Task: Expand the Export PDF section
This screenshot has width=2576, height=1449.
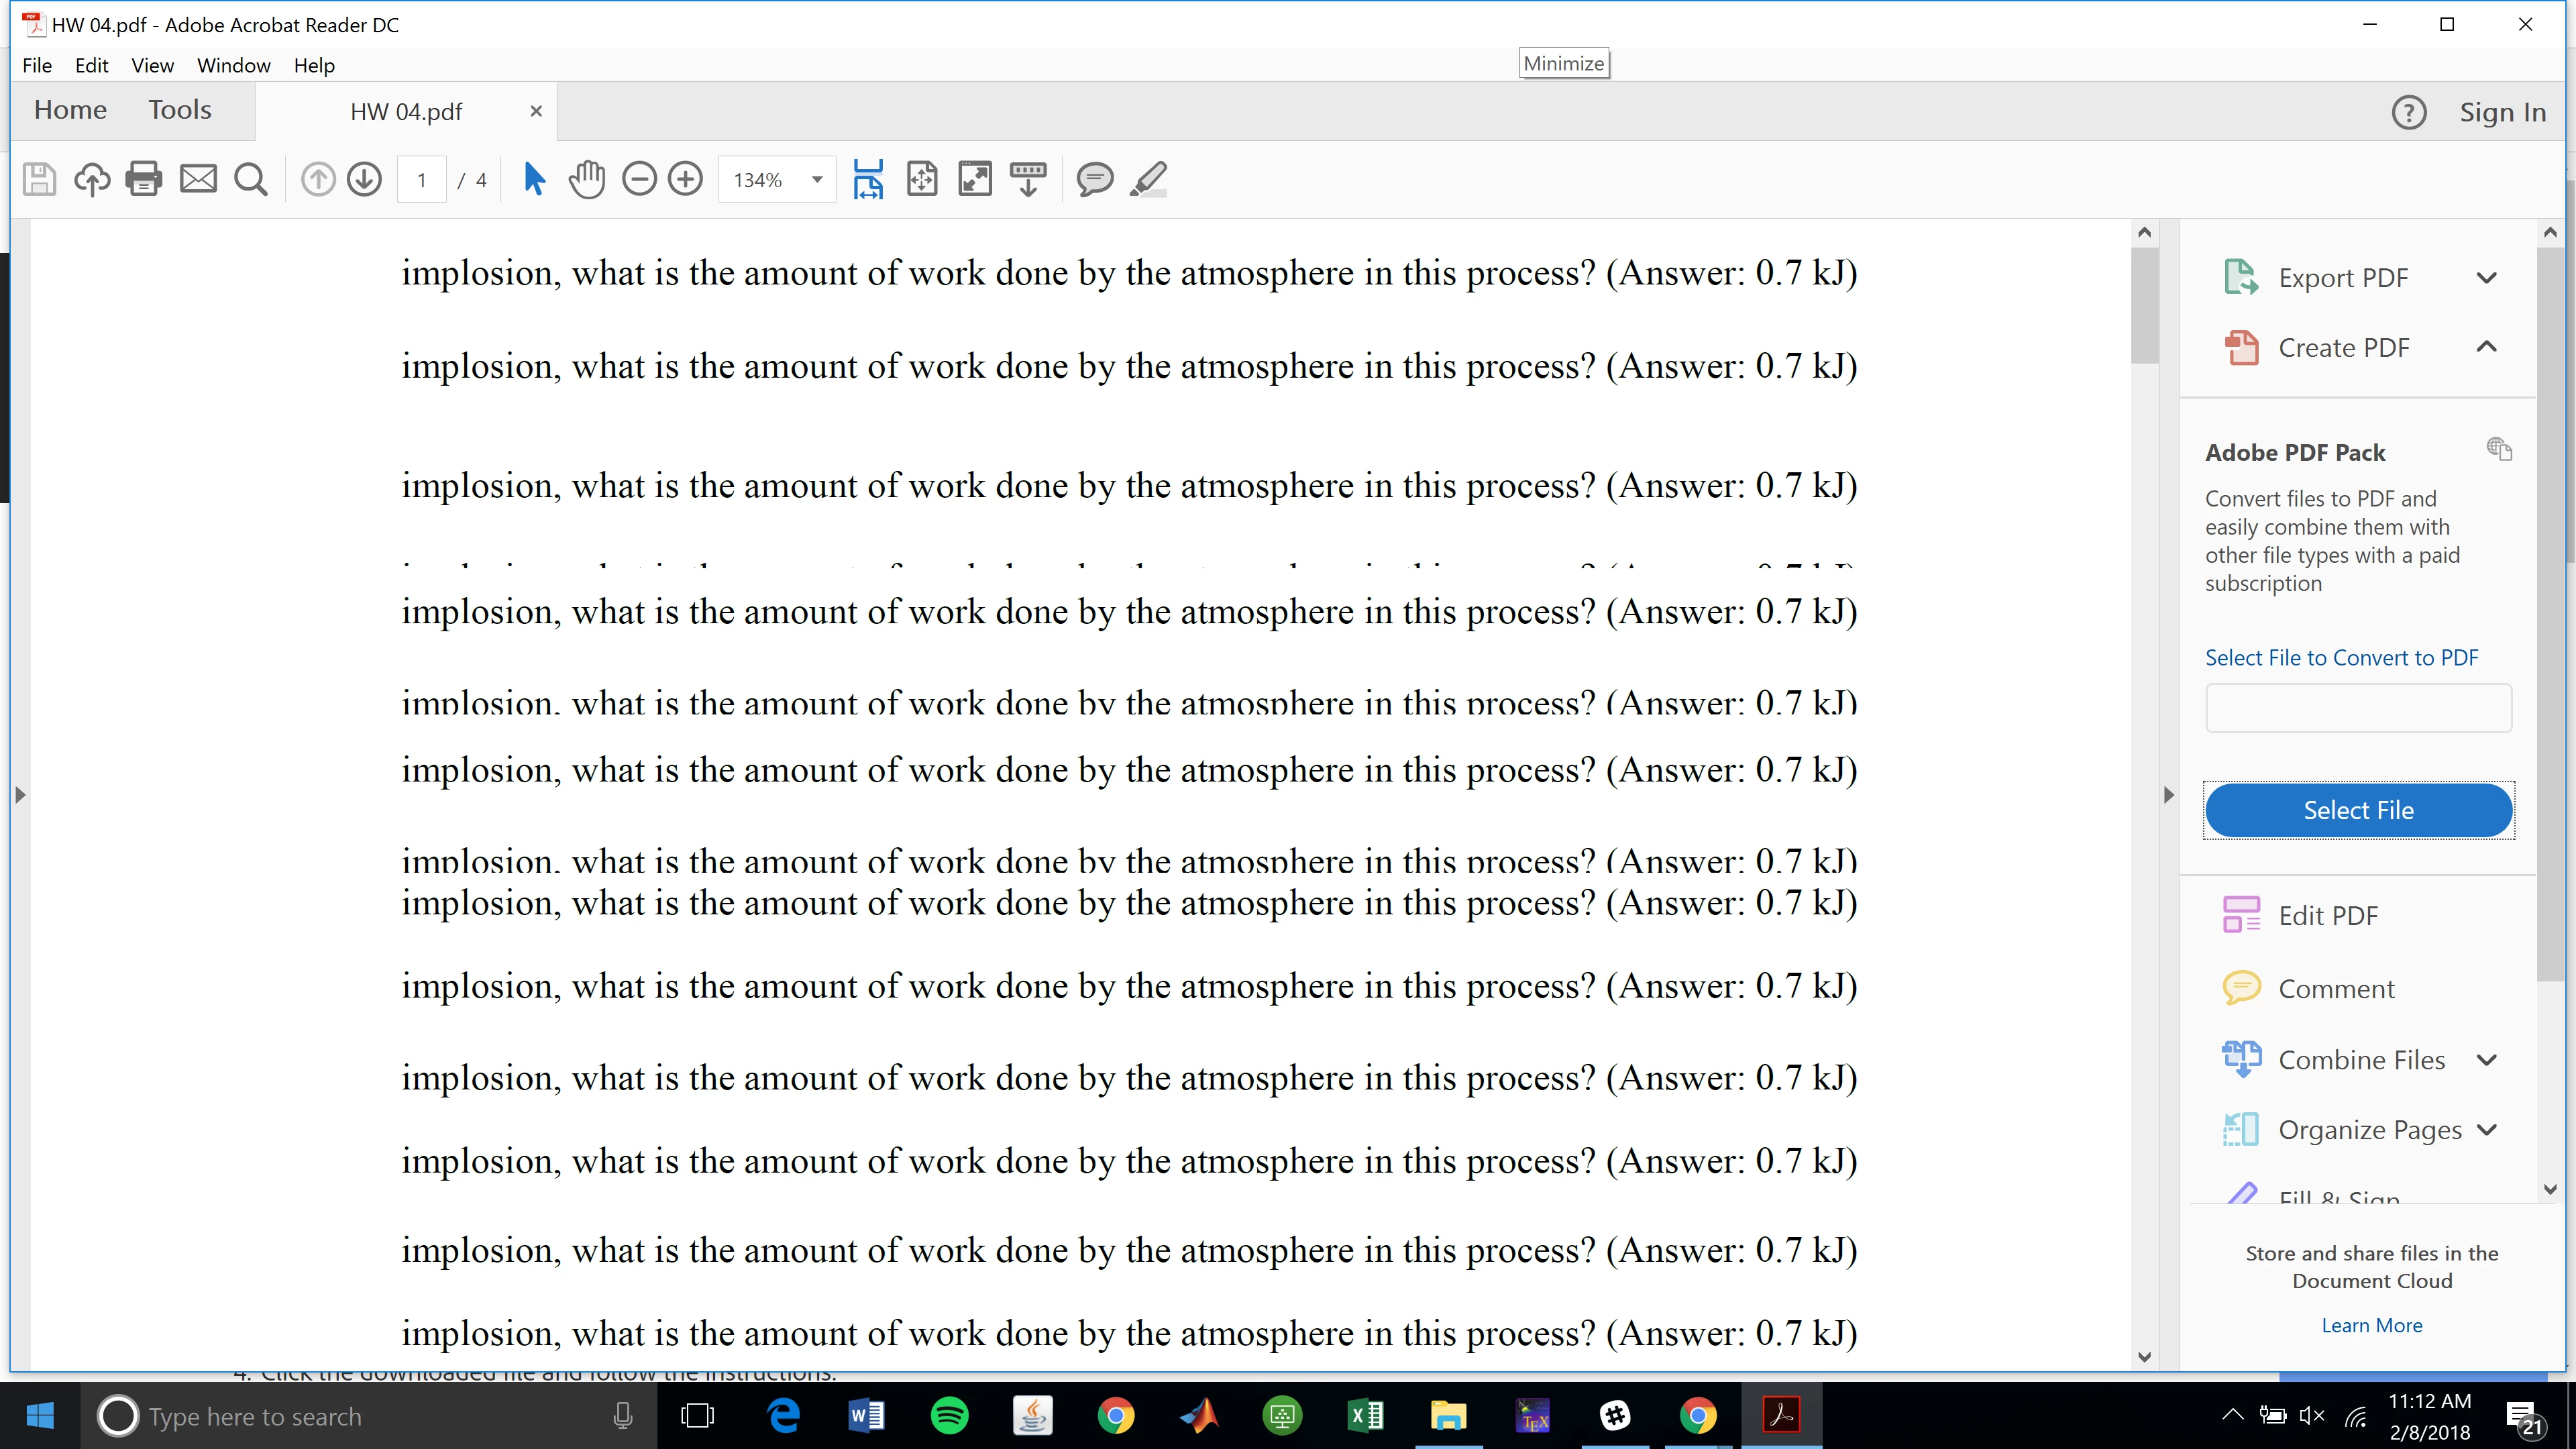Action: [x=2487, y=278]
